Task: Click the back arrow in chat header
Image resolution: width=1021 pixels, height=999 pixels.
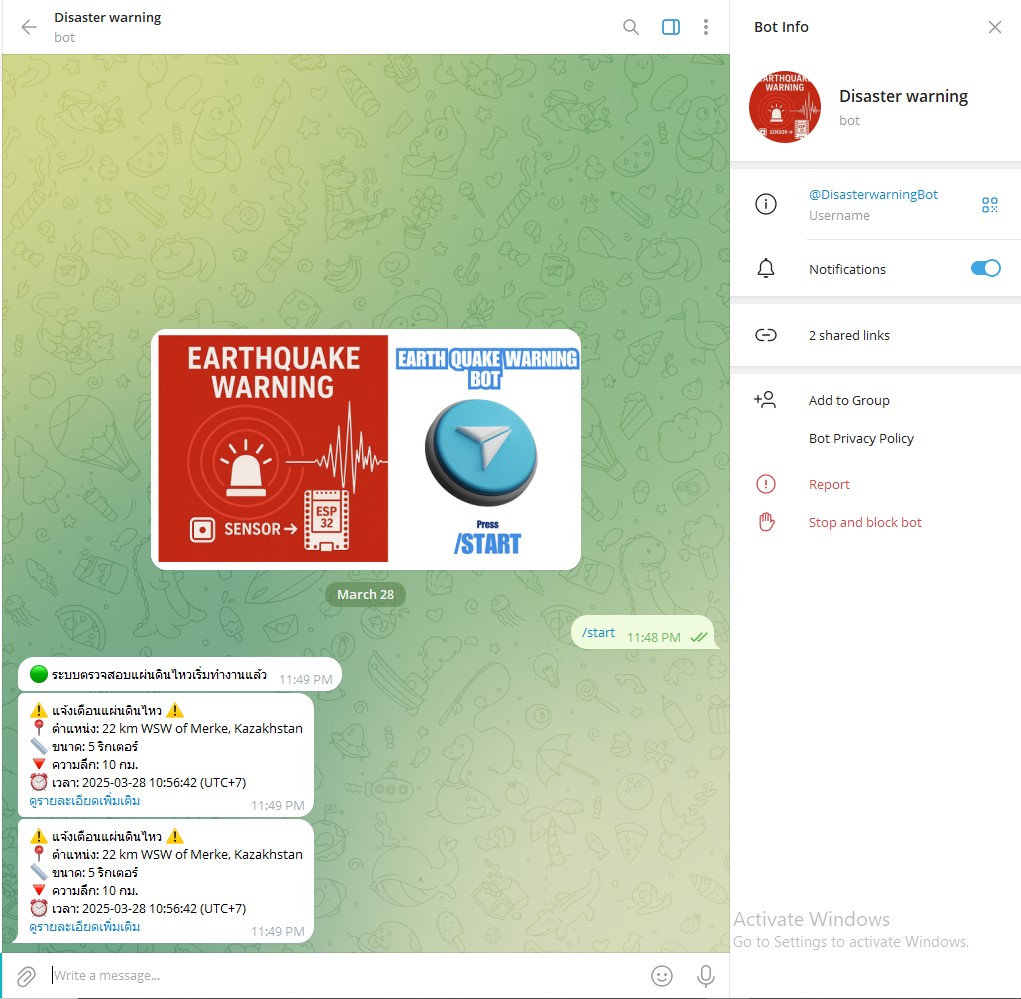Action: pos(28,27)
